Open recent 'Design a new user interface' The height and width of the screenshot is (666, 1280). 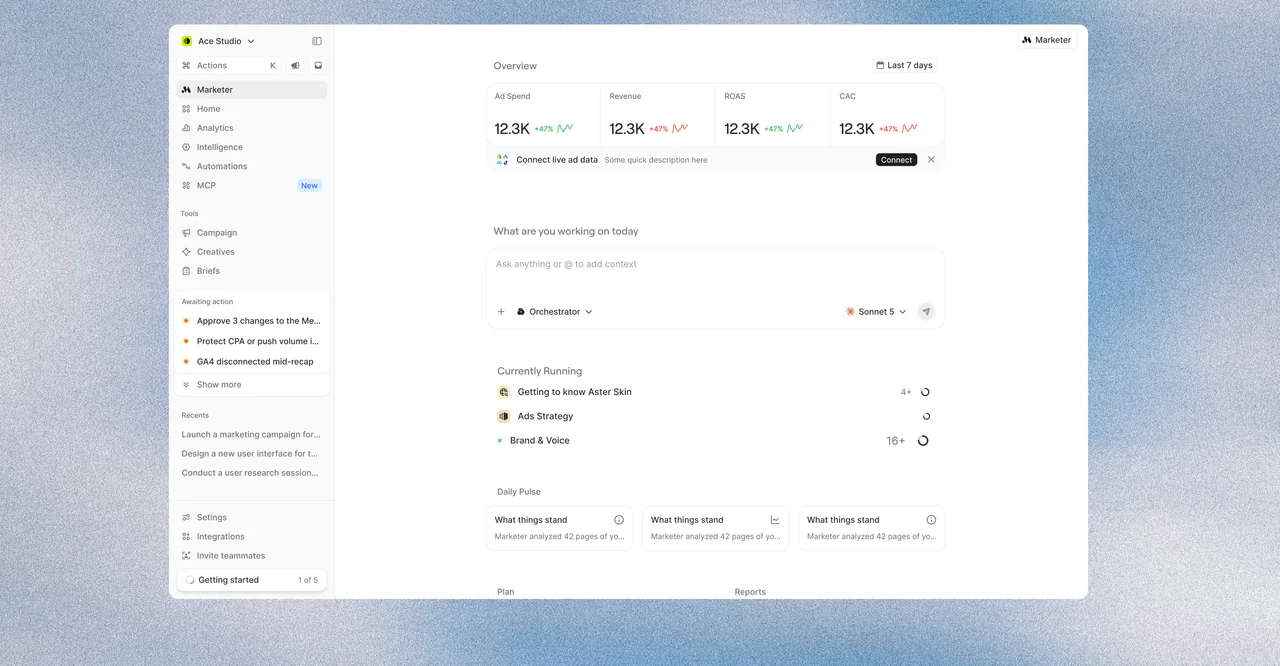[x=251, y=454]
